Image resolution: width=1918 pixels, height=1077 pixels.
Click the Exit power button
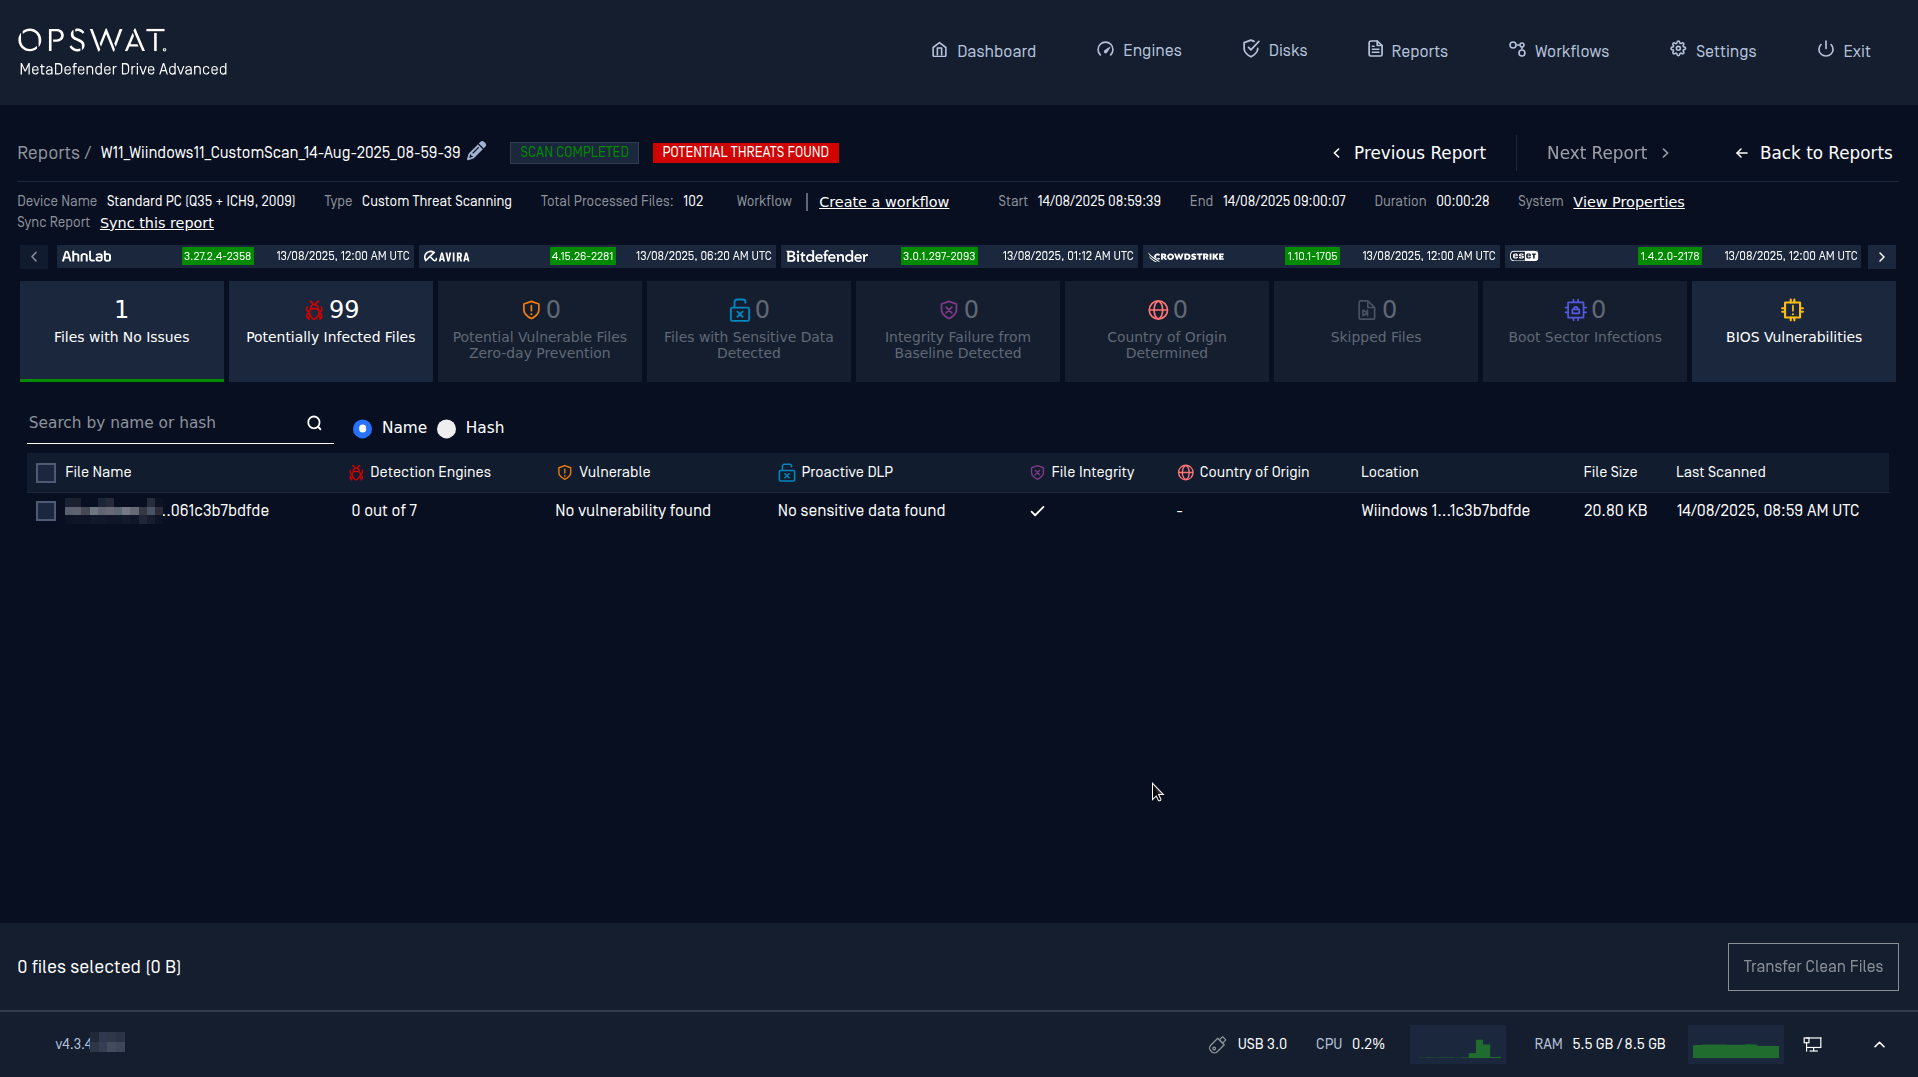1843,51
